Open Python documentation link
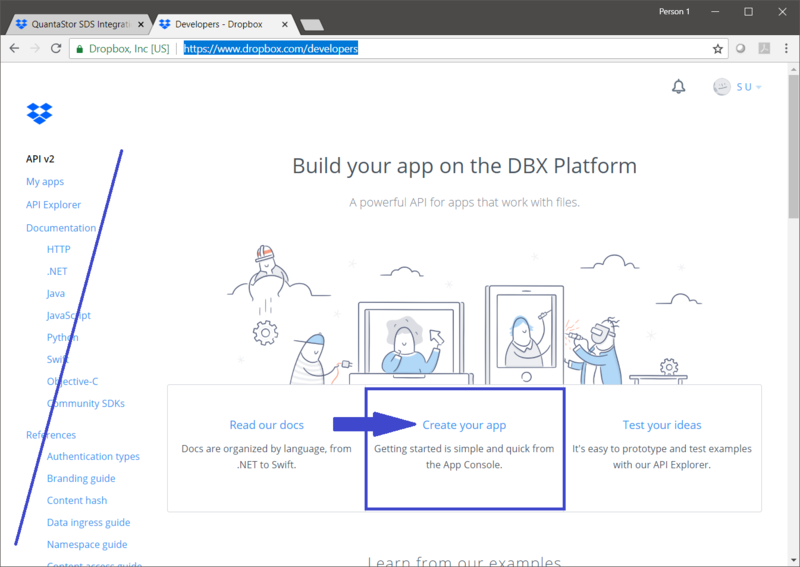The width and height of the screenshot is (800, 567). coord(62,337)
